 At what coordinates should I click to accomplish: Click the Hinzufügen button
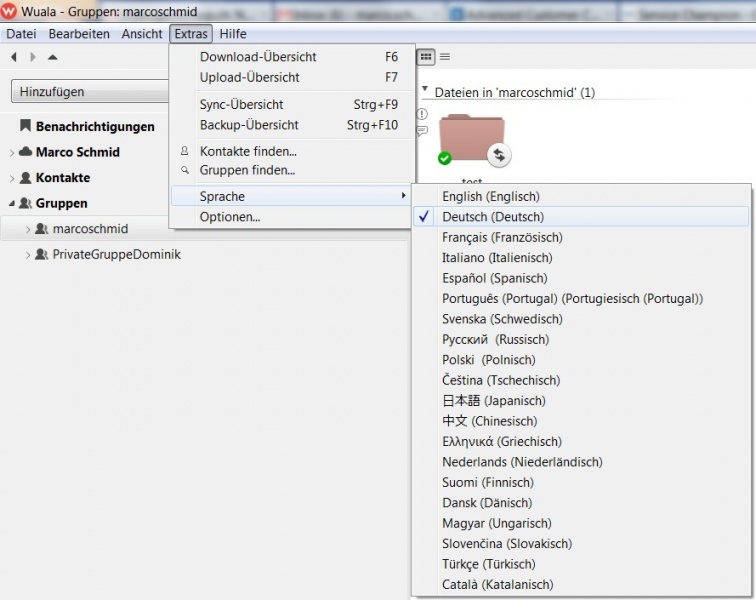click(90, 92)
